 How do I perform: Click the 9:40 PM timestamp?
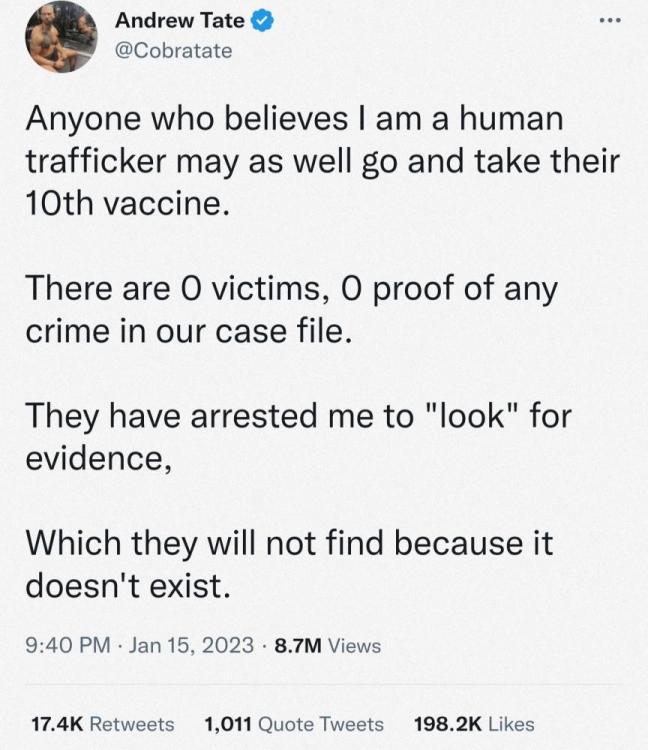coord(66,645)
